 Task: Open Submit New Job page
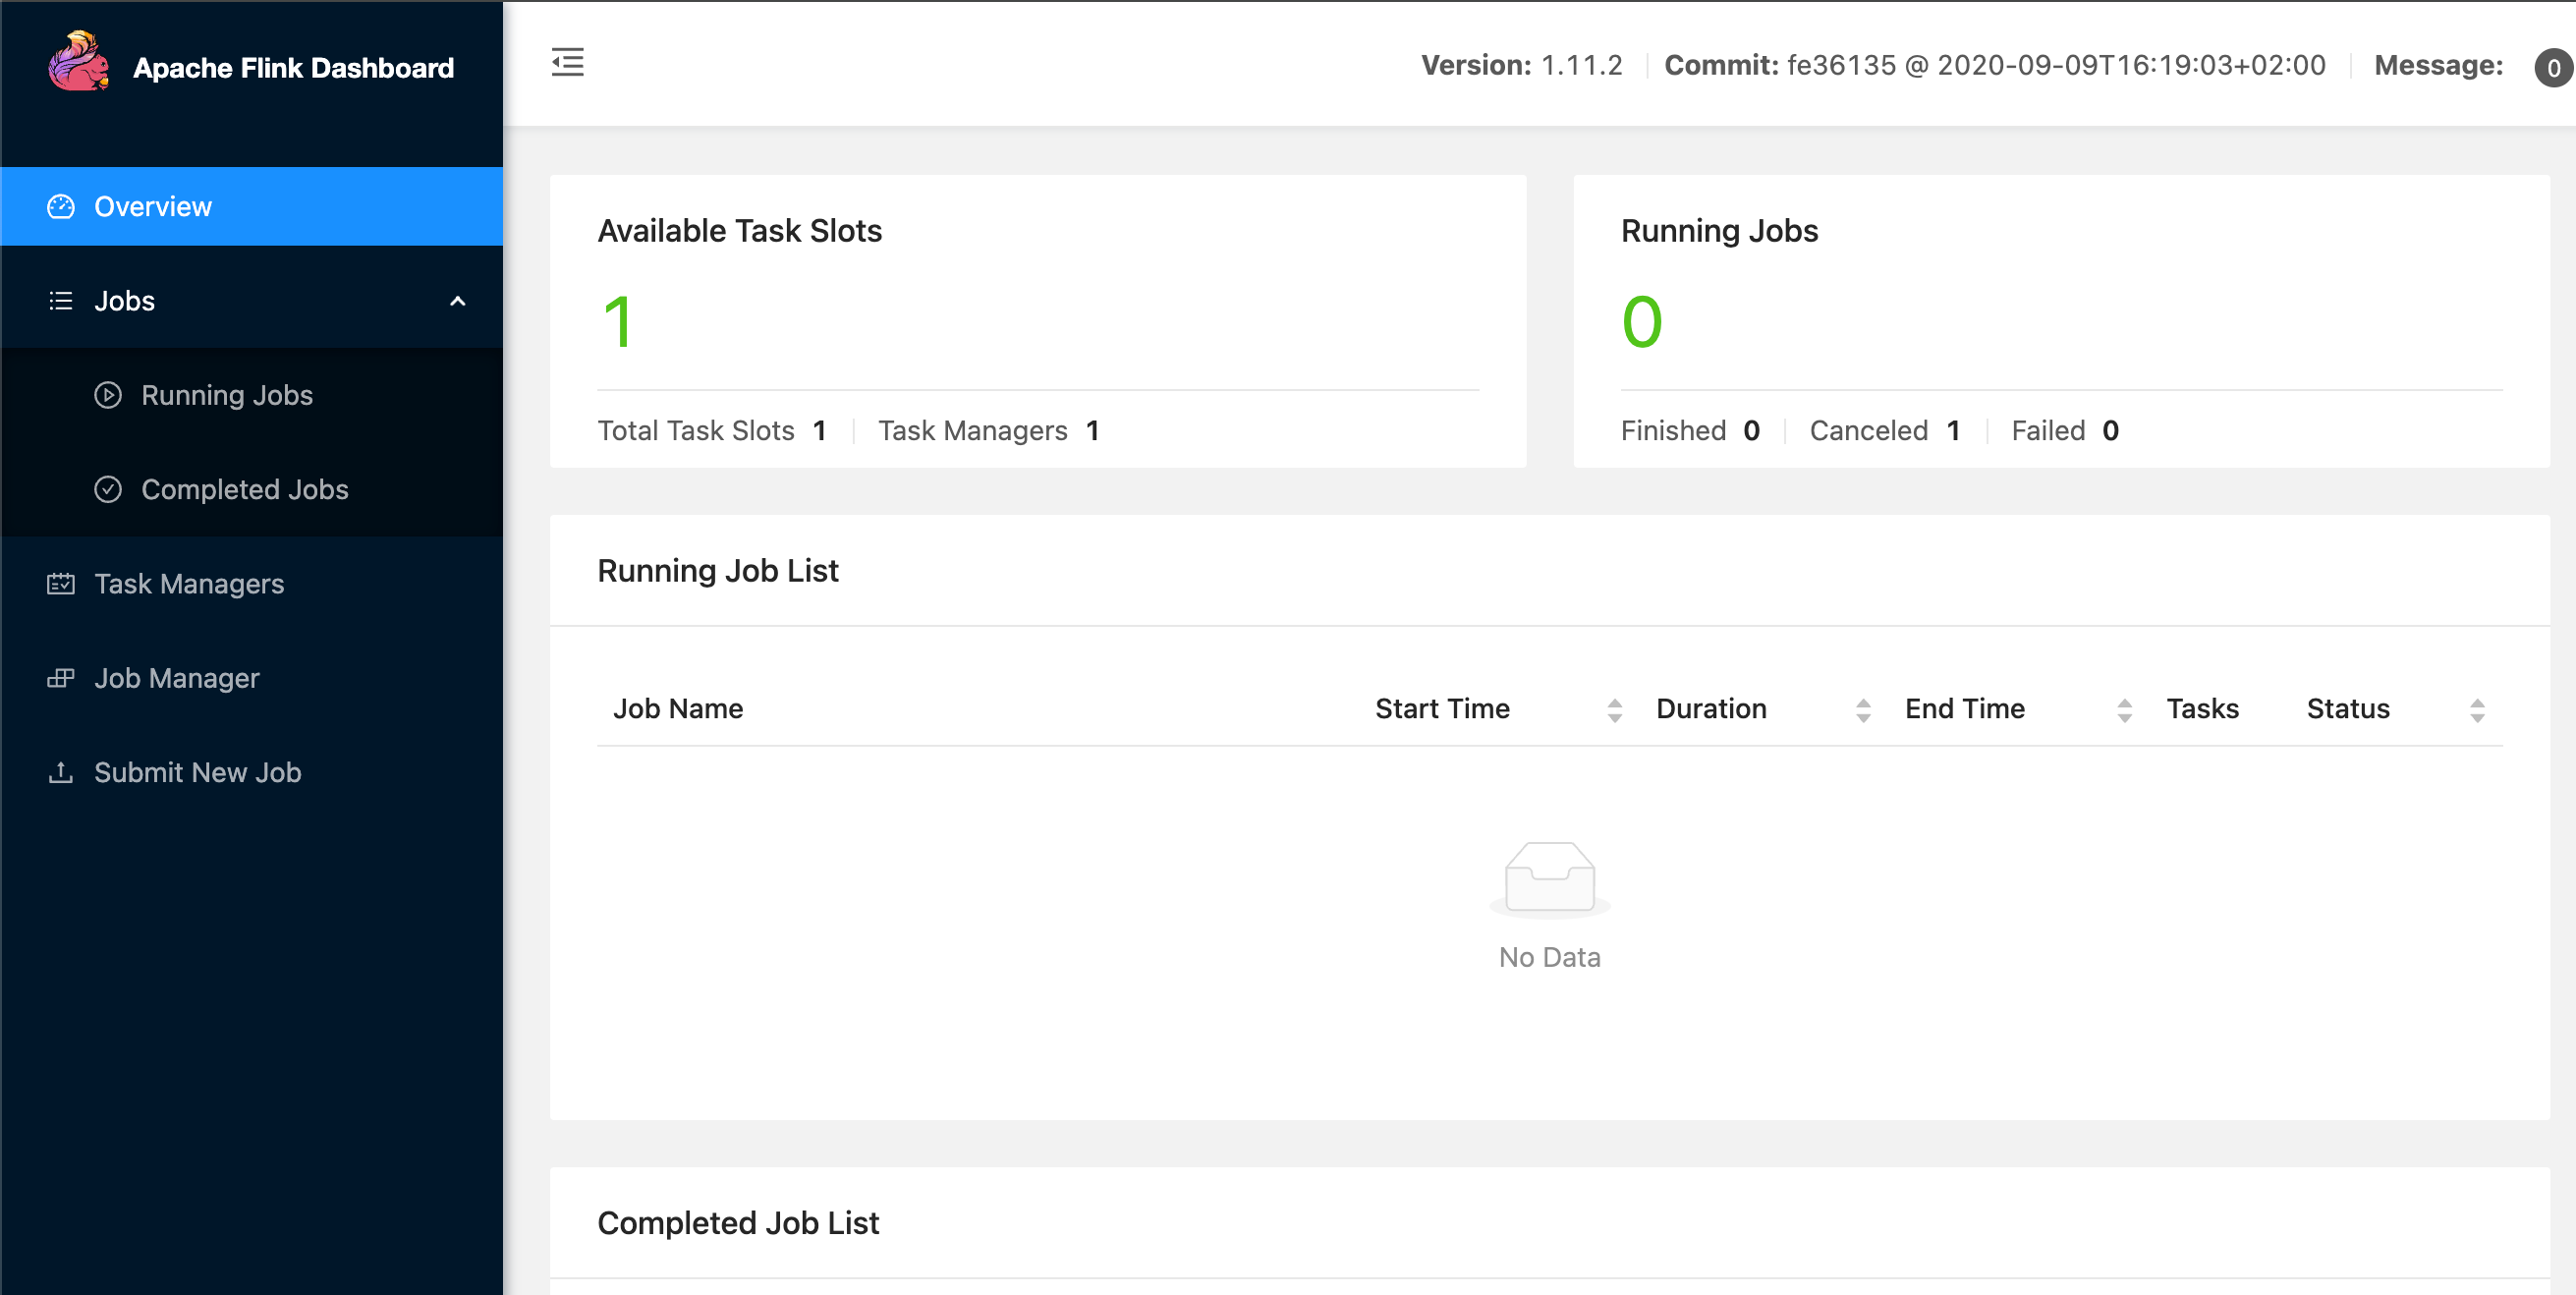[198, 772]
